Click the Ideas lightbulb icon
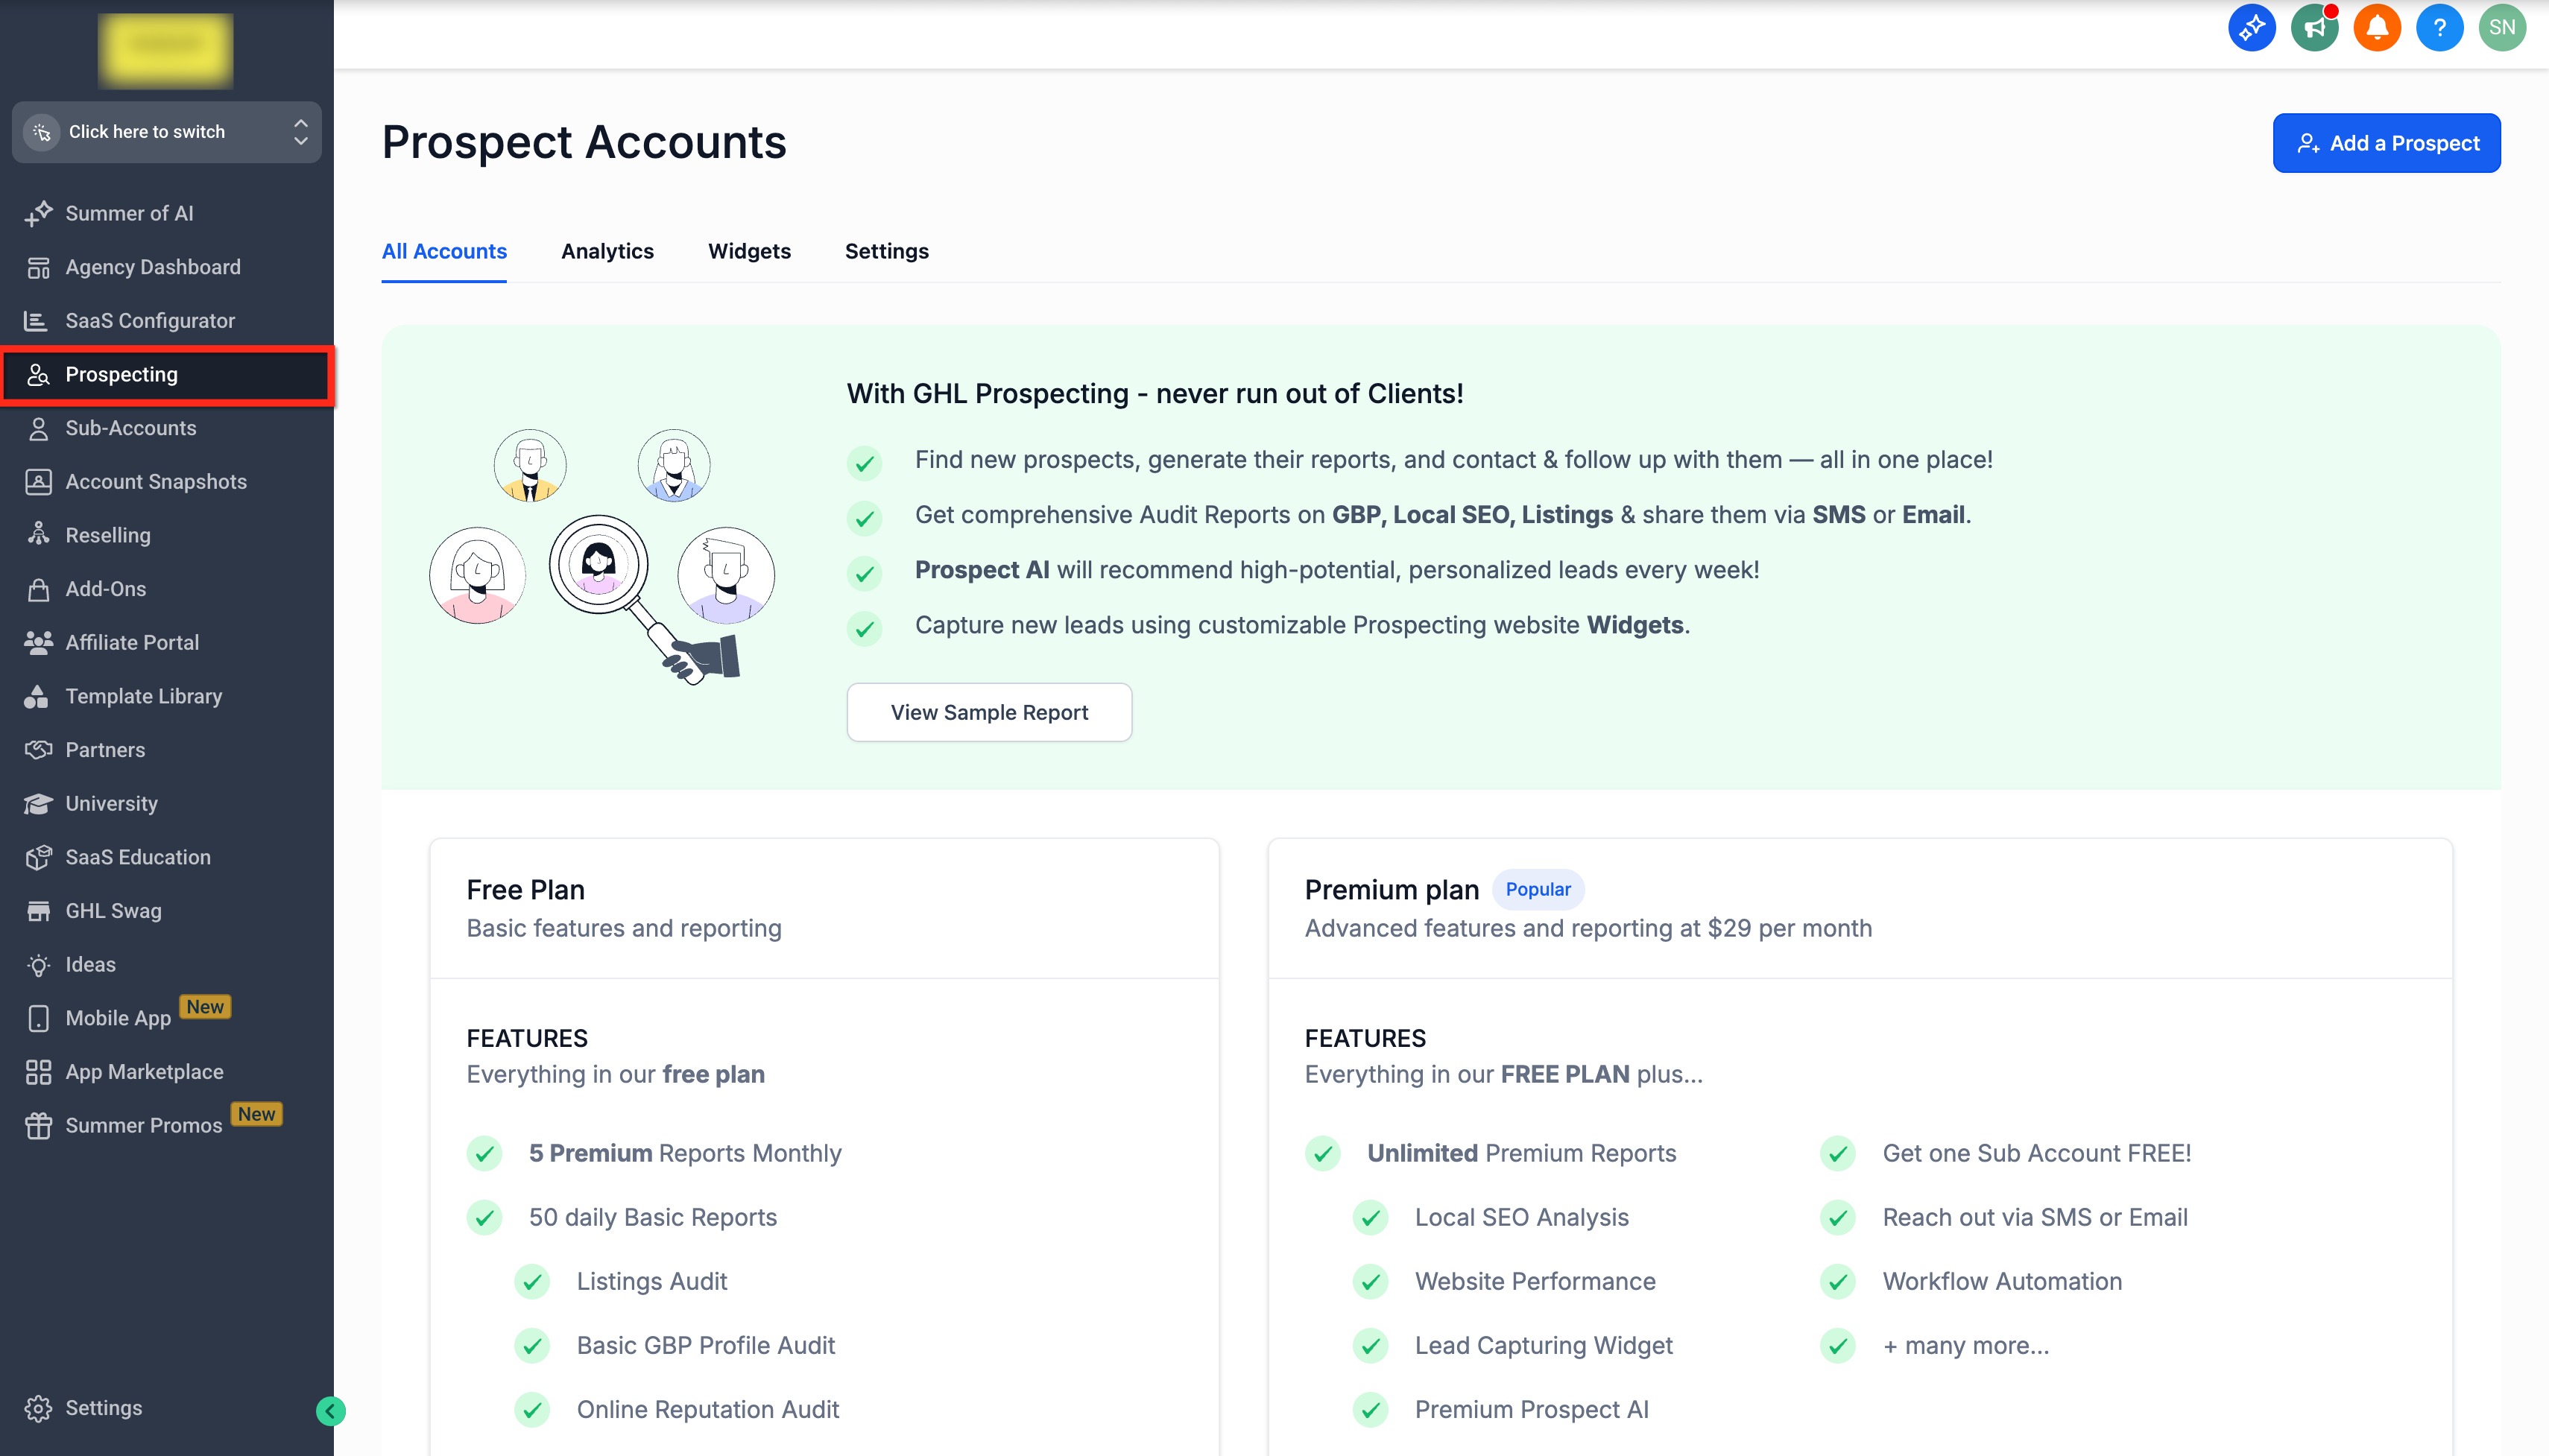 (x=38, y=965)
